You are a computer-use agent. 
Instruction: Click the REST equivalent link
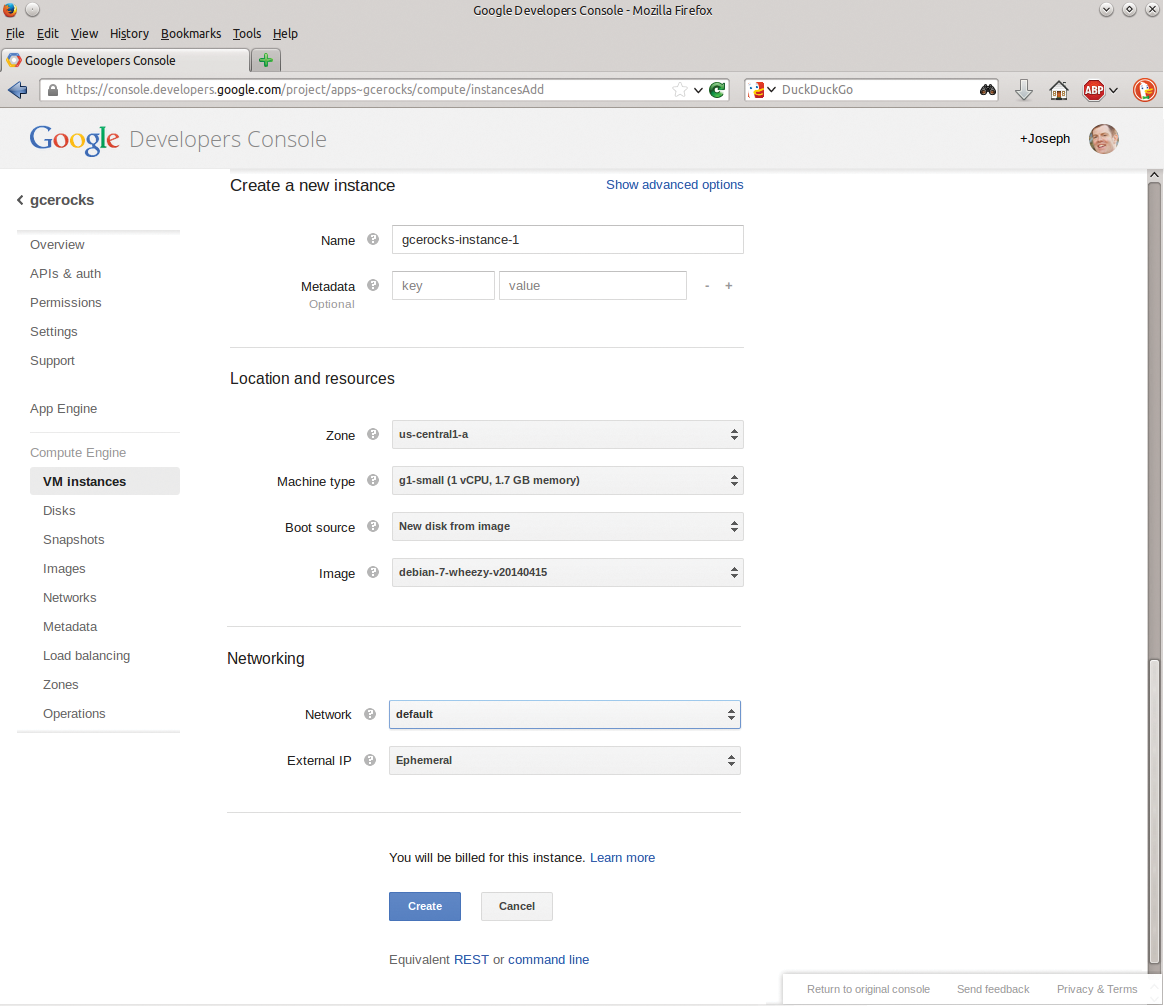471,959
